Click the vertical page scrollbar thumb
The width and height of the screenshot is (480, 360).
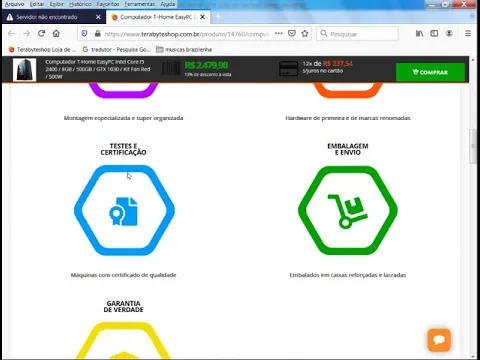473,146
